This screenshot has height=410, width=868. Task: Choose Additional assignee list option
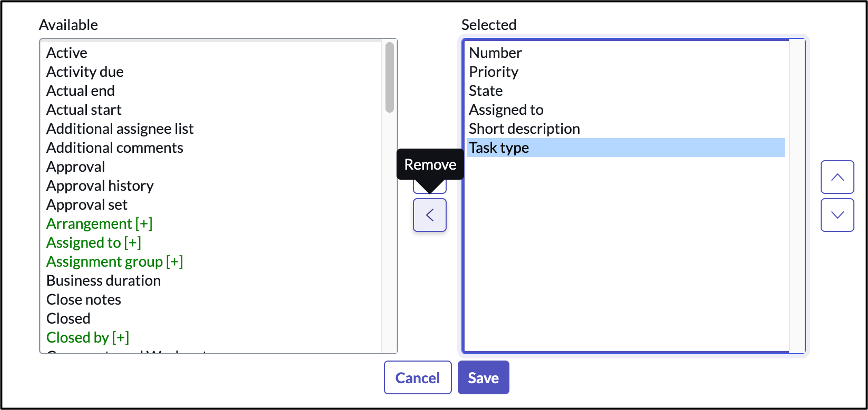120,129
